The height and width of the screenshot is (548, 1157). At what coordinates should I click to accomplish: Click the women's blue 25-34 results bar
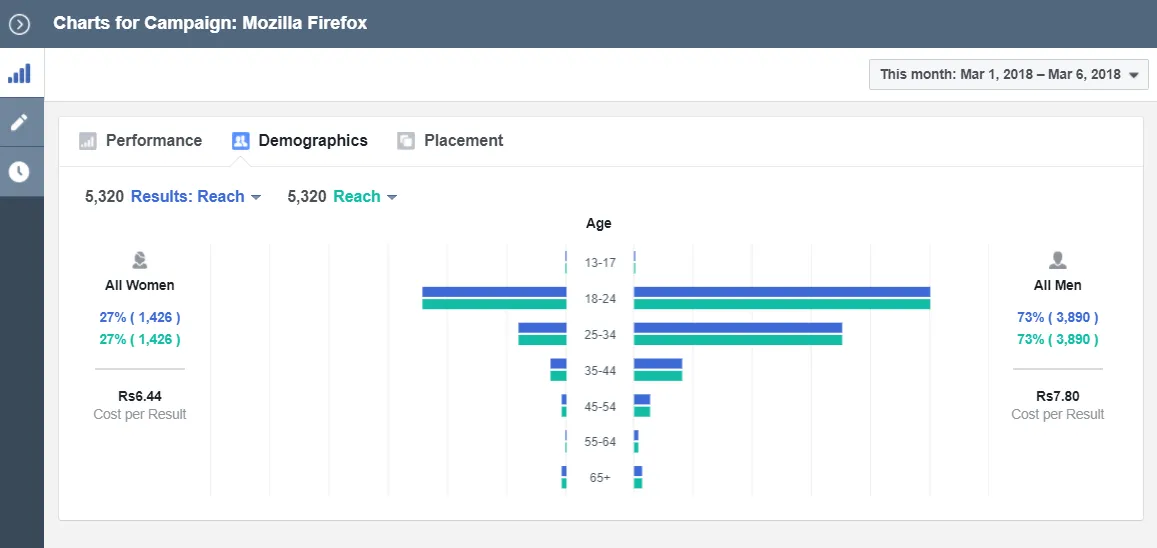point(542,327)
